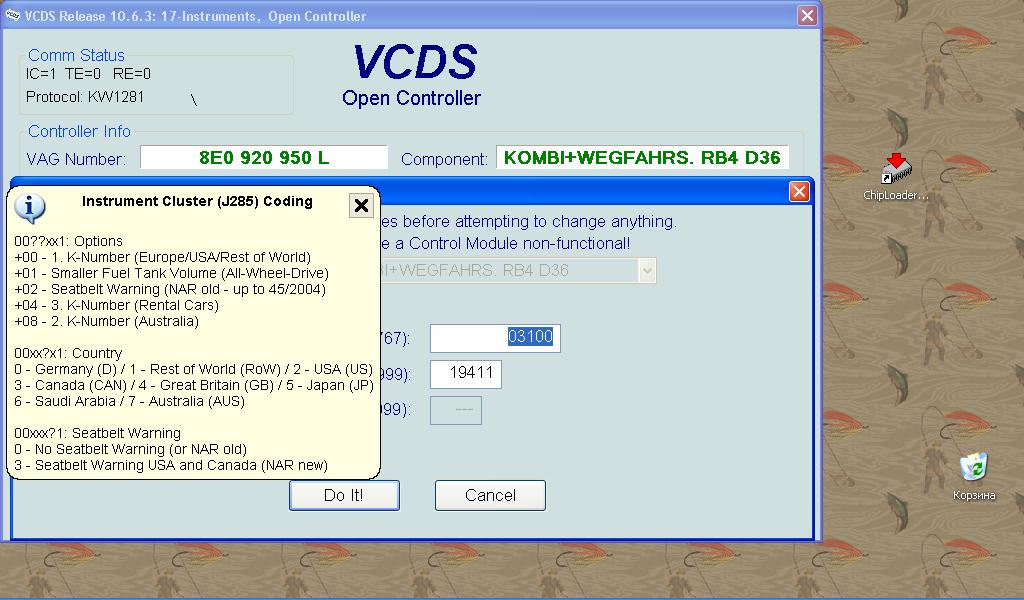Click the '3 - Canada (CAN) / 4 - Great Britain' line
1024x600 pixels.
pos(194,385)
